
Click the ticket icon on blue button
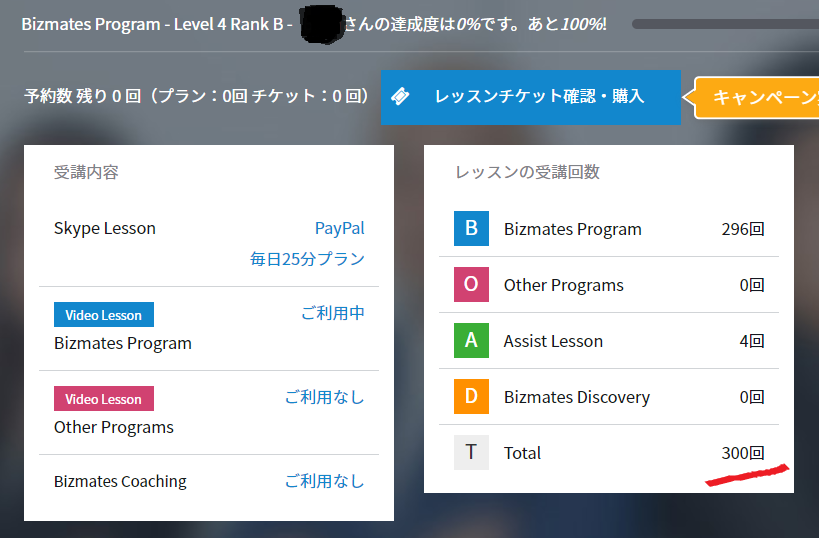click(x=401, y=96)
